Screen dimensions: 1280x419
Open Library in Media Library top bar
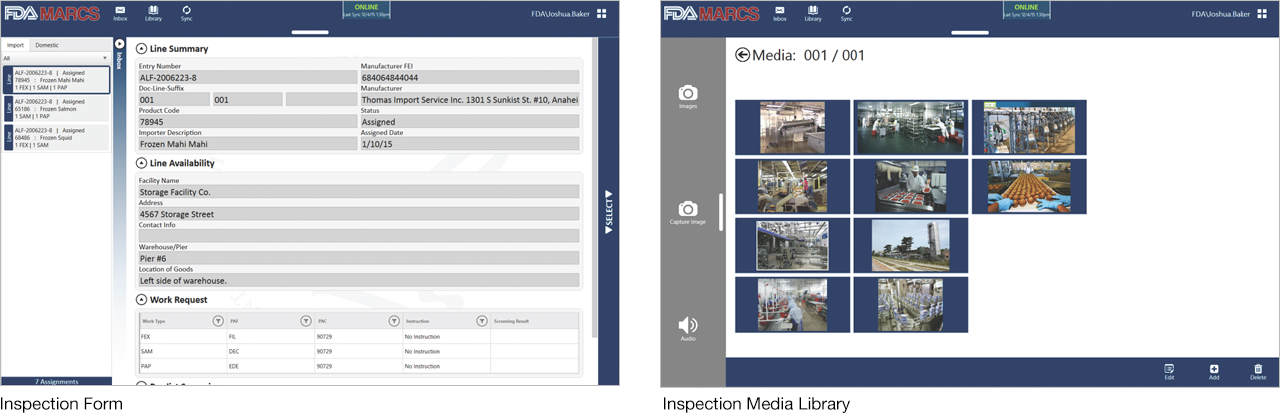click(x=813, y=13)
